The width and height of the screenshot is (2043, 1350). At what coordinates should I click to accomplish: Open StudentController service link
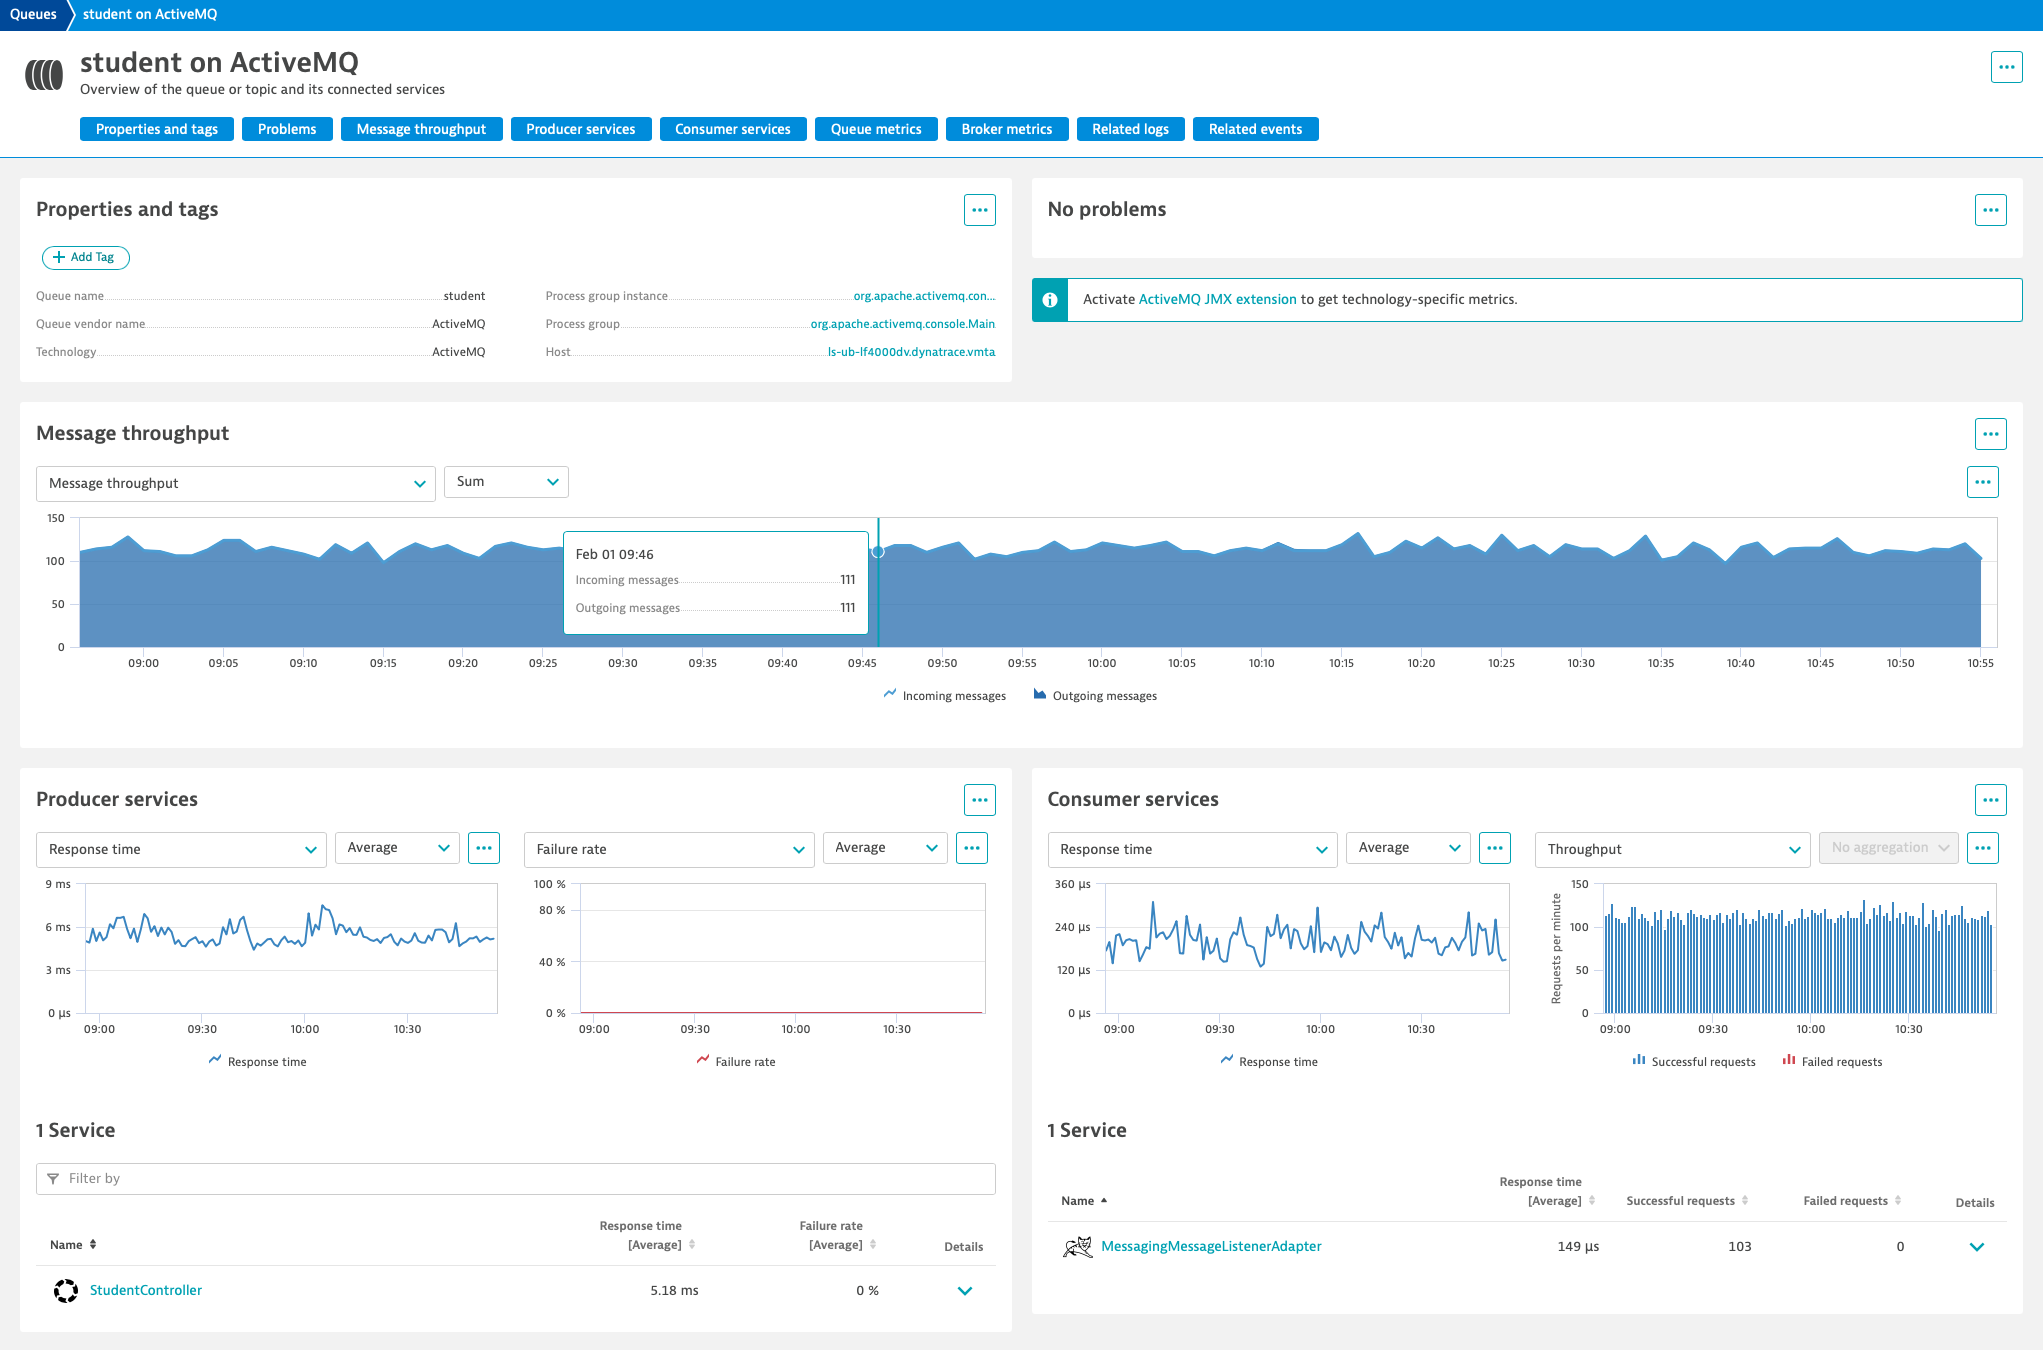click(146, 1291)
